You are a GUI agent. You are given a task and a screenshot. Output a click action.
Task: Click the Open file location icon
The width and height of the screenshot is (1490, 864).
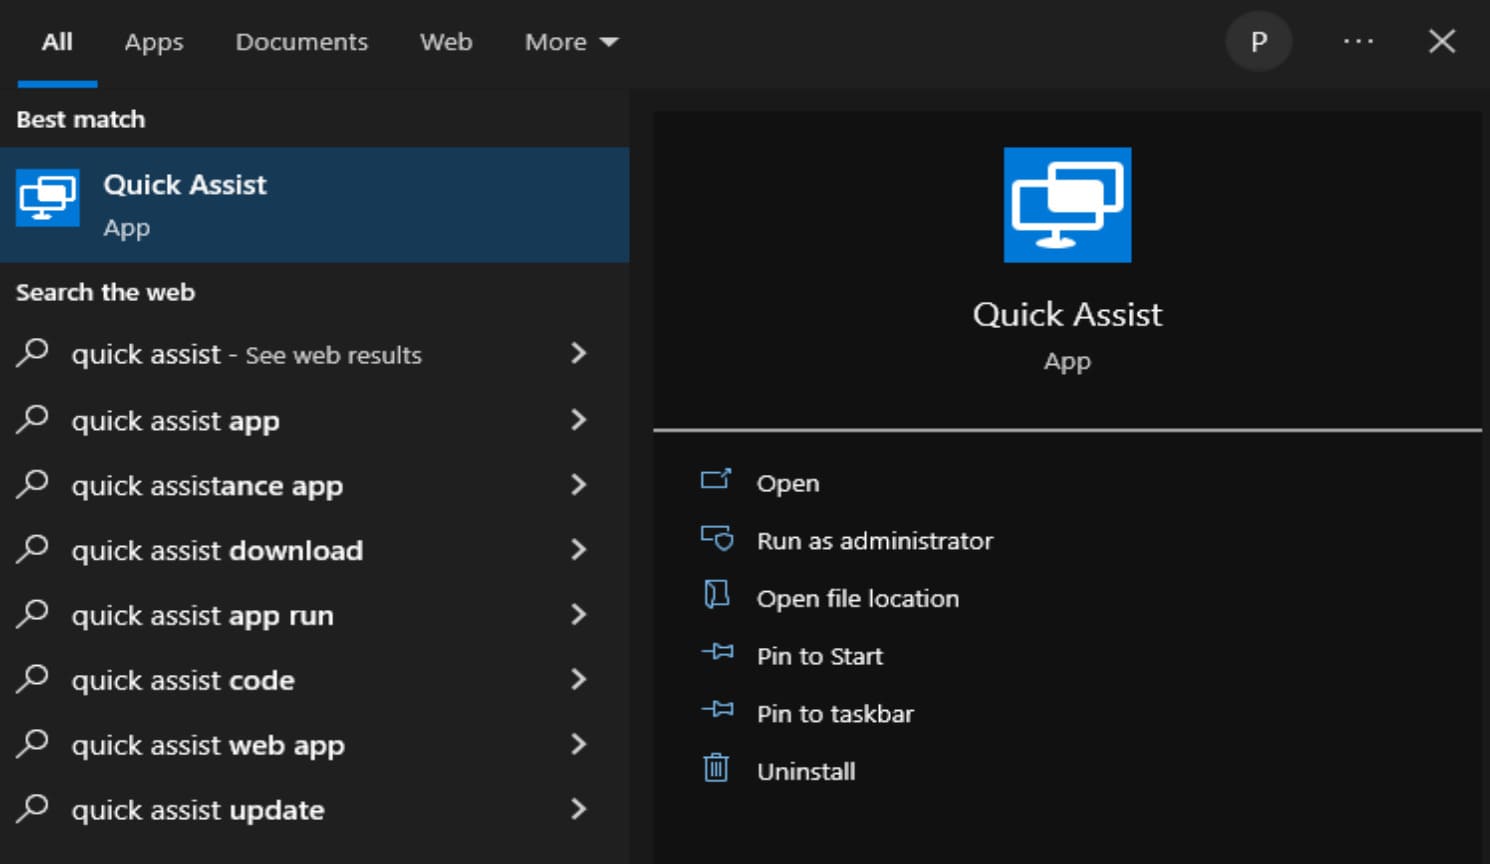(x=716, y=595)
